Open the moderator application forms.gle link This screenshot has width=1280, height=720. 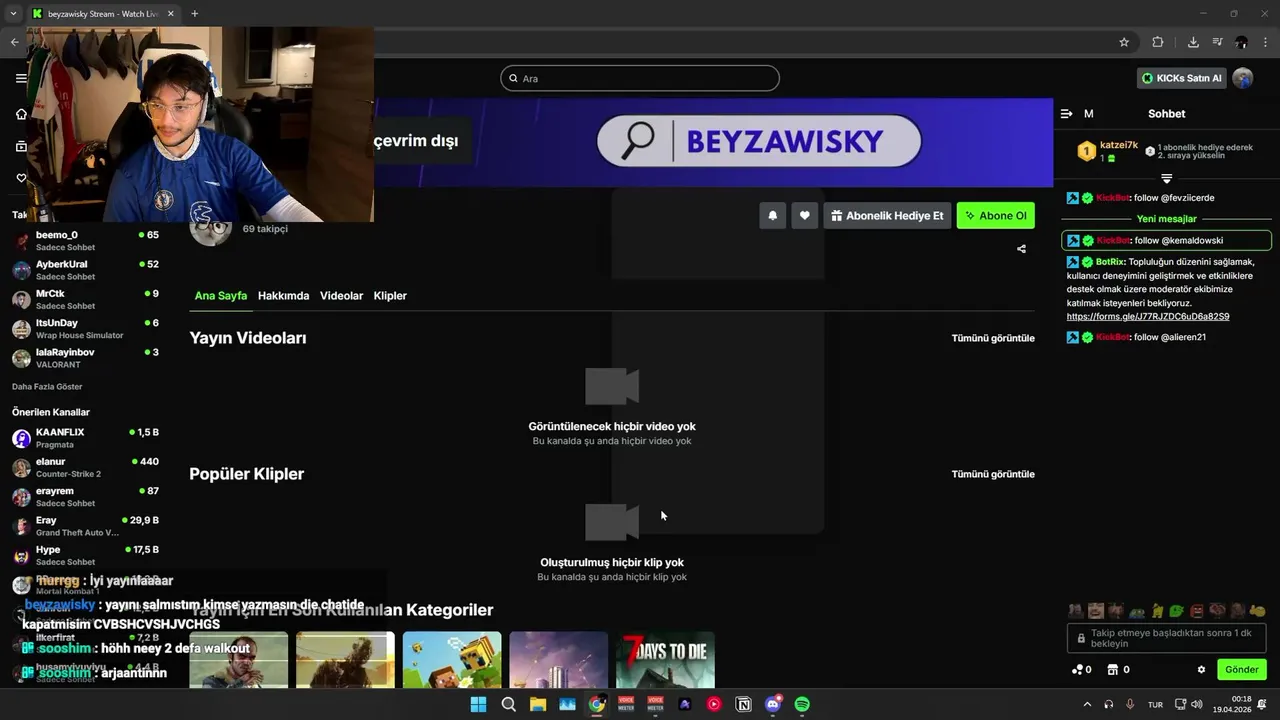coord(1148,316)
